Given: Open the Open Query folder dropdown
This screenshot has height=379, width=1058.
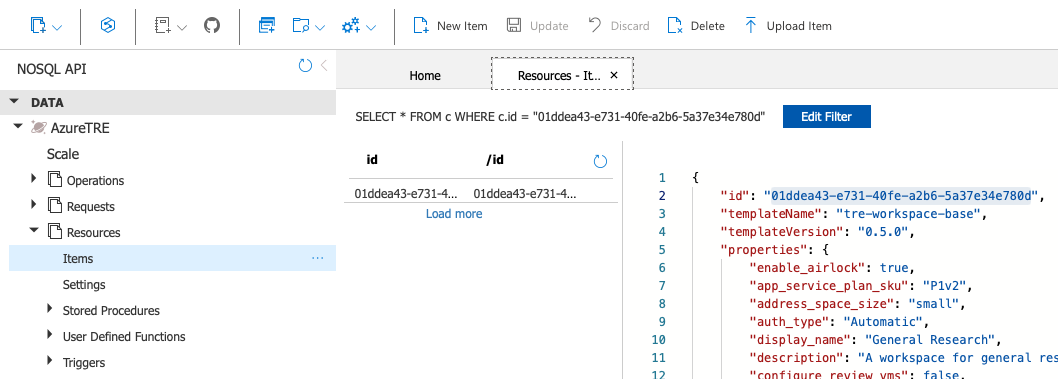Looking at the screenshot, I should pos(309,26).
